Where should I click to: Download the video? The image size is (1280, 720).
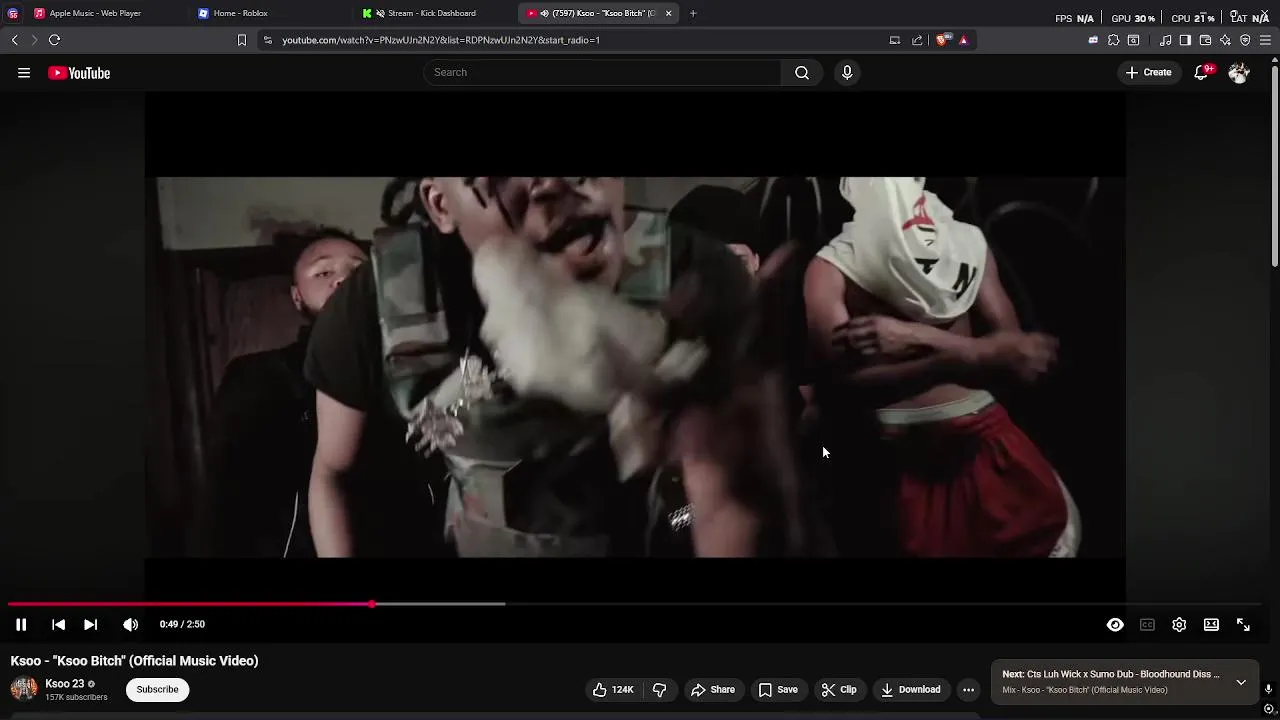click(910, 689)
